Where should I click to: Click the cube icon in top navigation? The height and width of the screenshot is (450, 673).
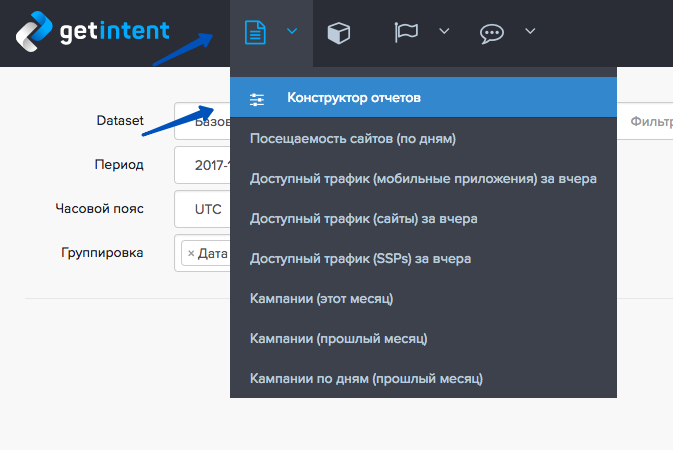coord(339,33)
